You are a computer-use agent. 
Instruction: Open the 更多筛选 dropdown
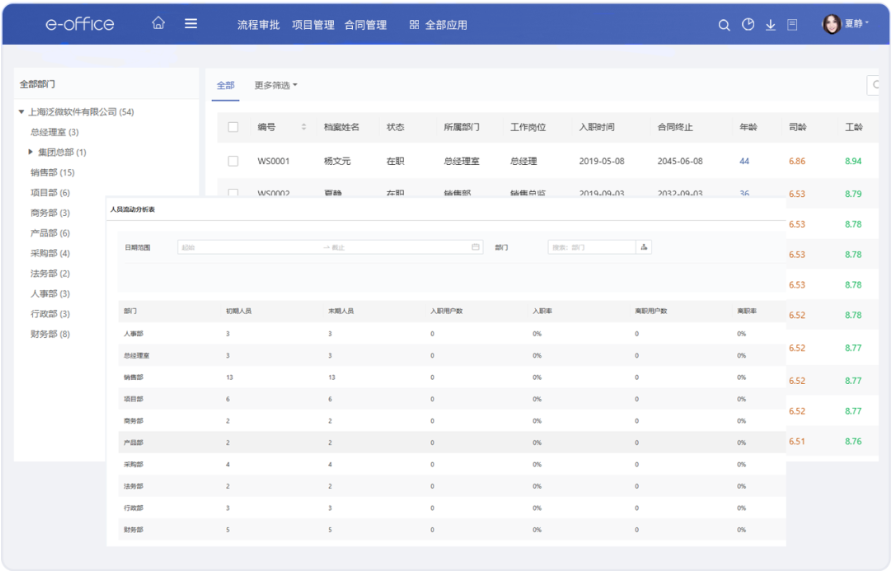point(276,86)
